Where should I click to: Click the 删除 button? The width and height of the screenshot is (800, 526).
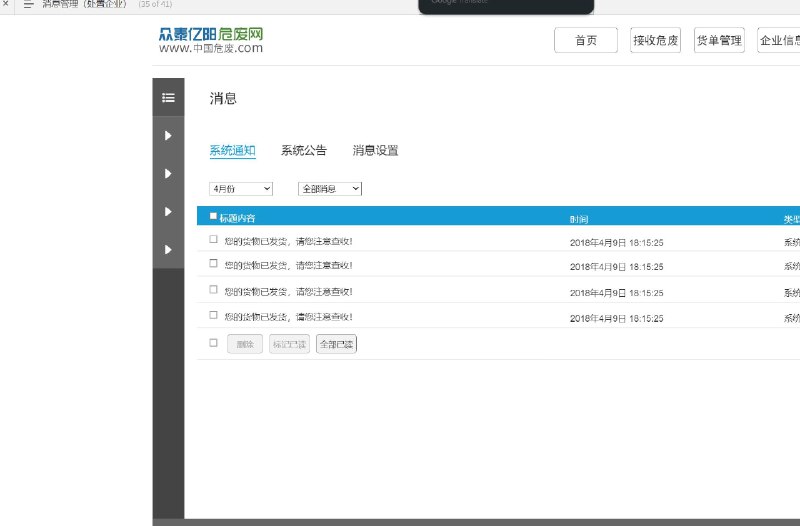click(x=245, y=344)
